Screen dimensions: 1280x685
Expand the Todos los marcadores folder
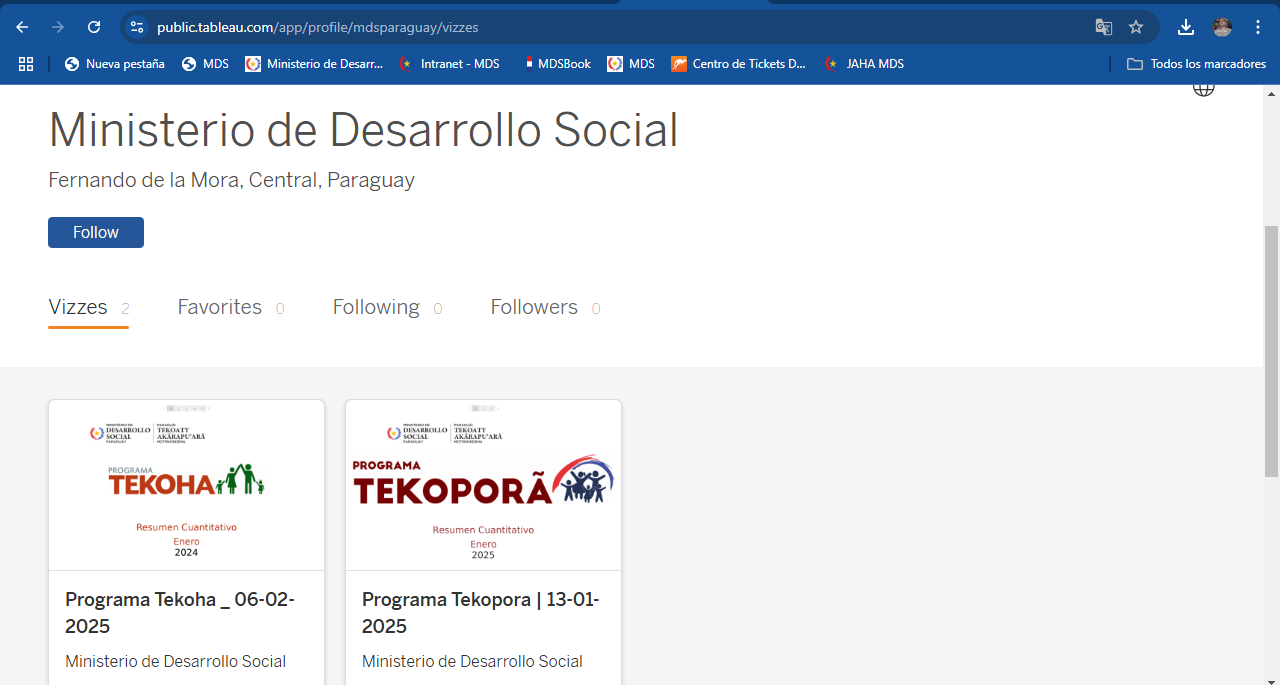tap(1196, 63)
